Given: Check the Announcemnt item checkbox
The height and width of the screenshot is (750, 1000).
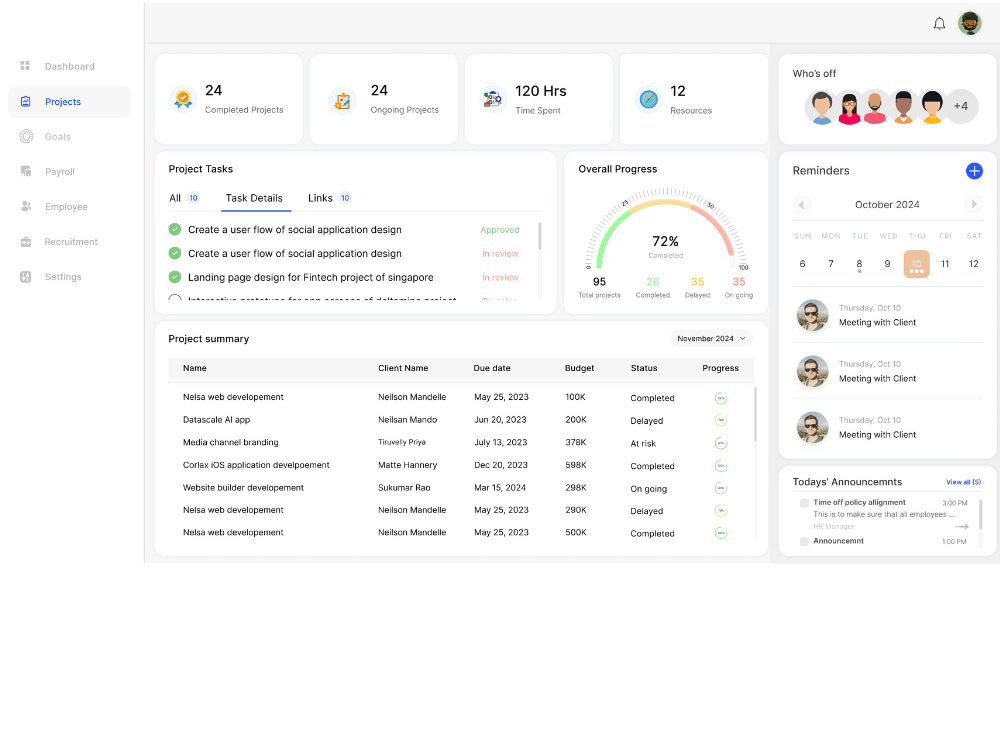Looking at the screenshot, I should tap(804, 541).
